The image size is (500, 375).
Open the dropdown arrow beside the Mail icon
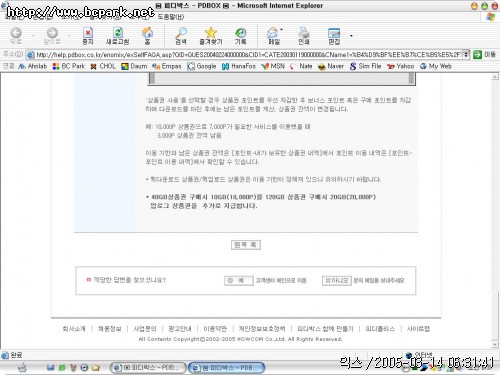(x=282, y=30)
